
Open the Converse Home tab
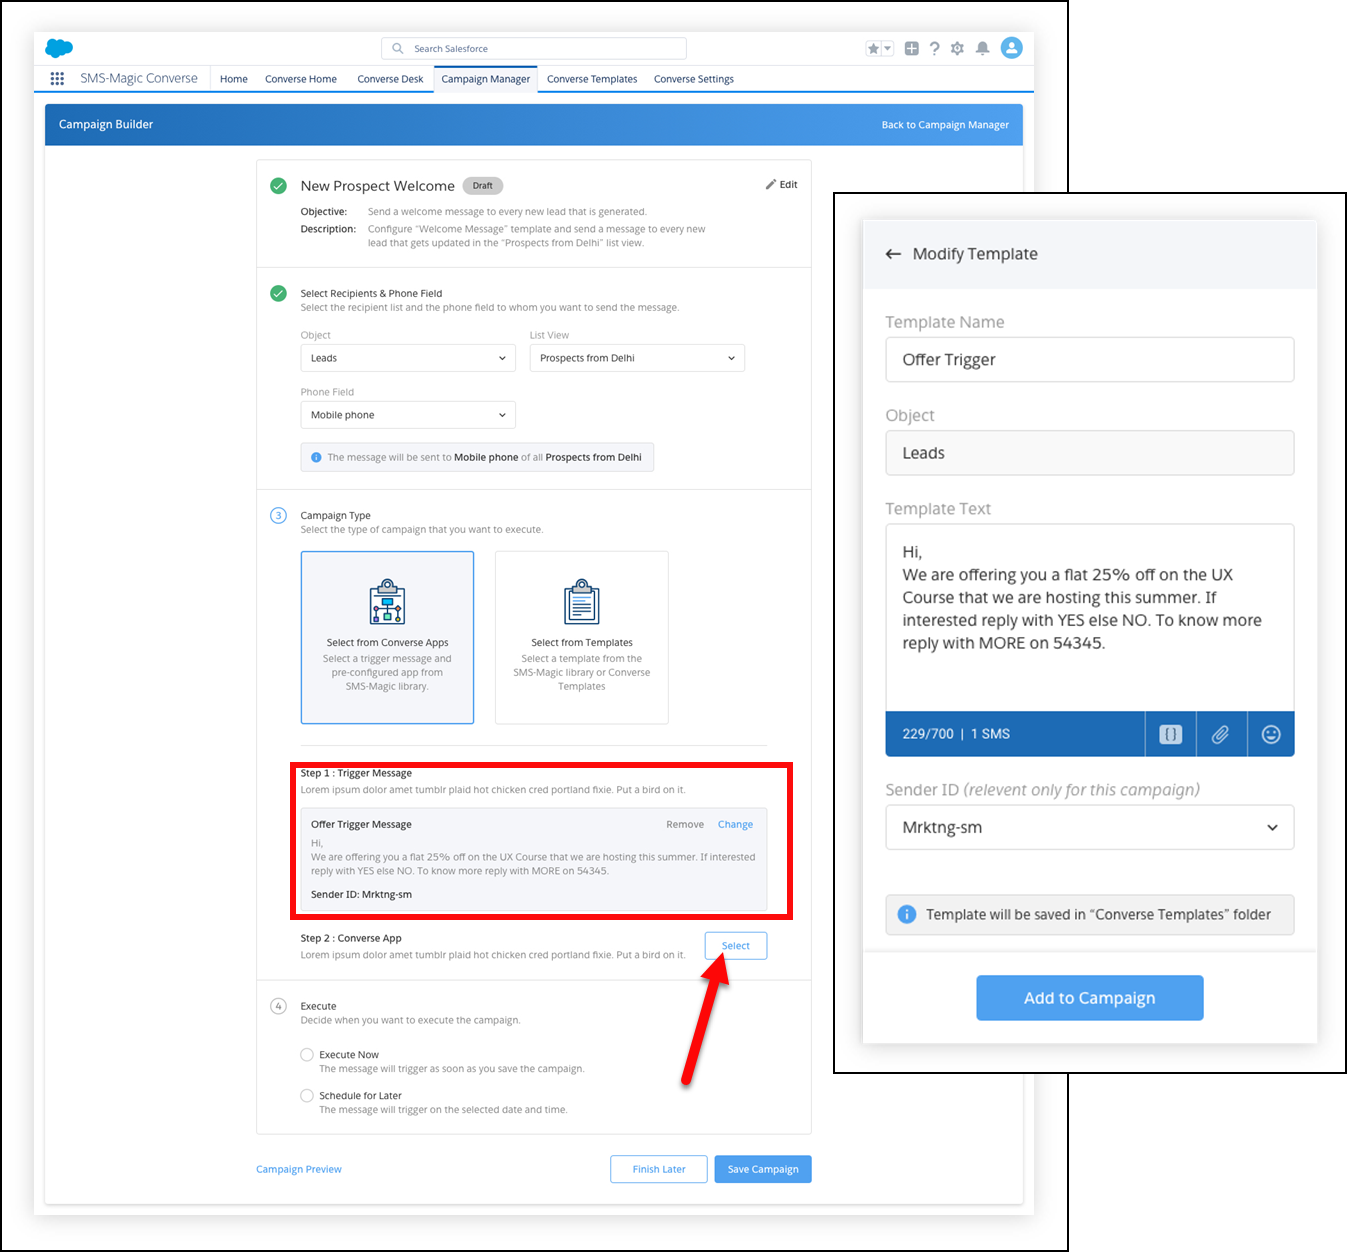[301, 79]
